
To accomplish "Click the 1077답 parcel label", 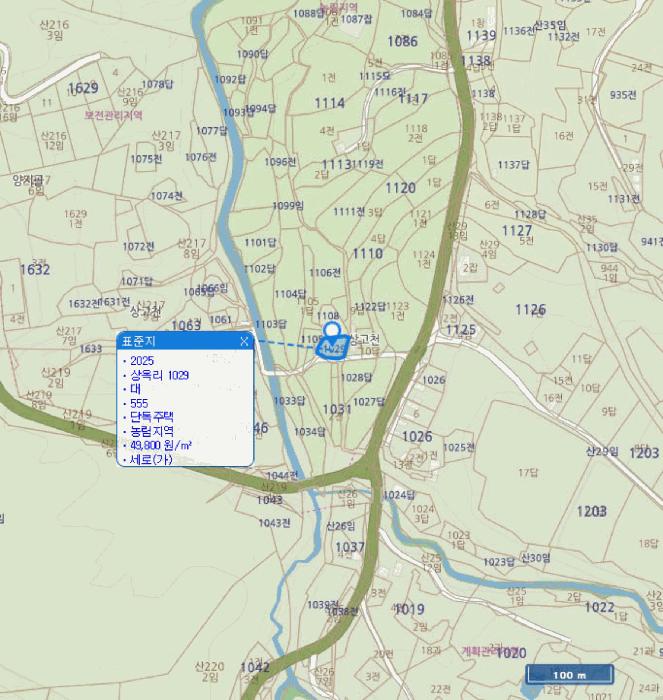I will 212,131.
